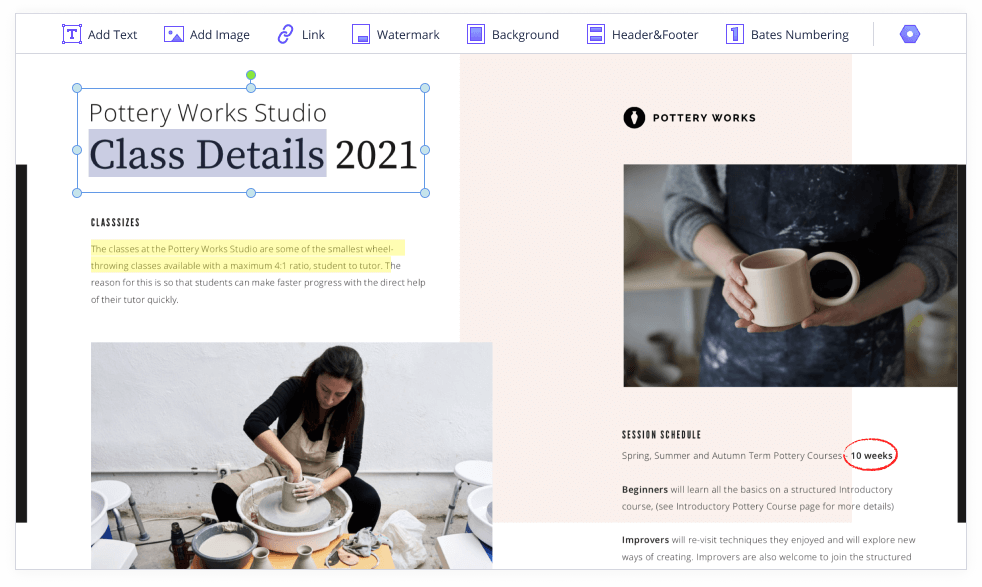
Task: Click the purple hexagon settings icon
Action: pos(909,34)
